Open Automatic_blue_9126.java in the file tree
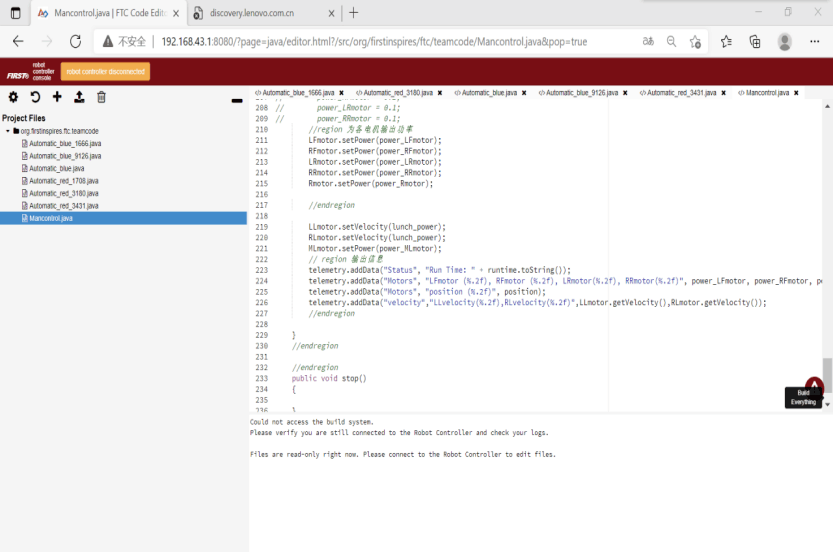This screenshot has width=834, height=552. (65, 156)
